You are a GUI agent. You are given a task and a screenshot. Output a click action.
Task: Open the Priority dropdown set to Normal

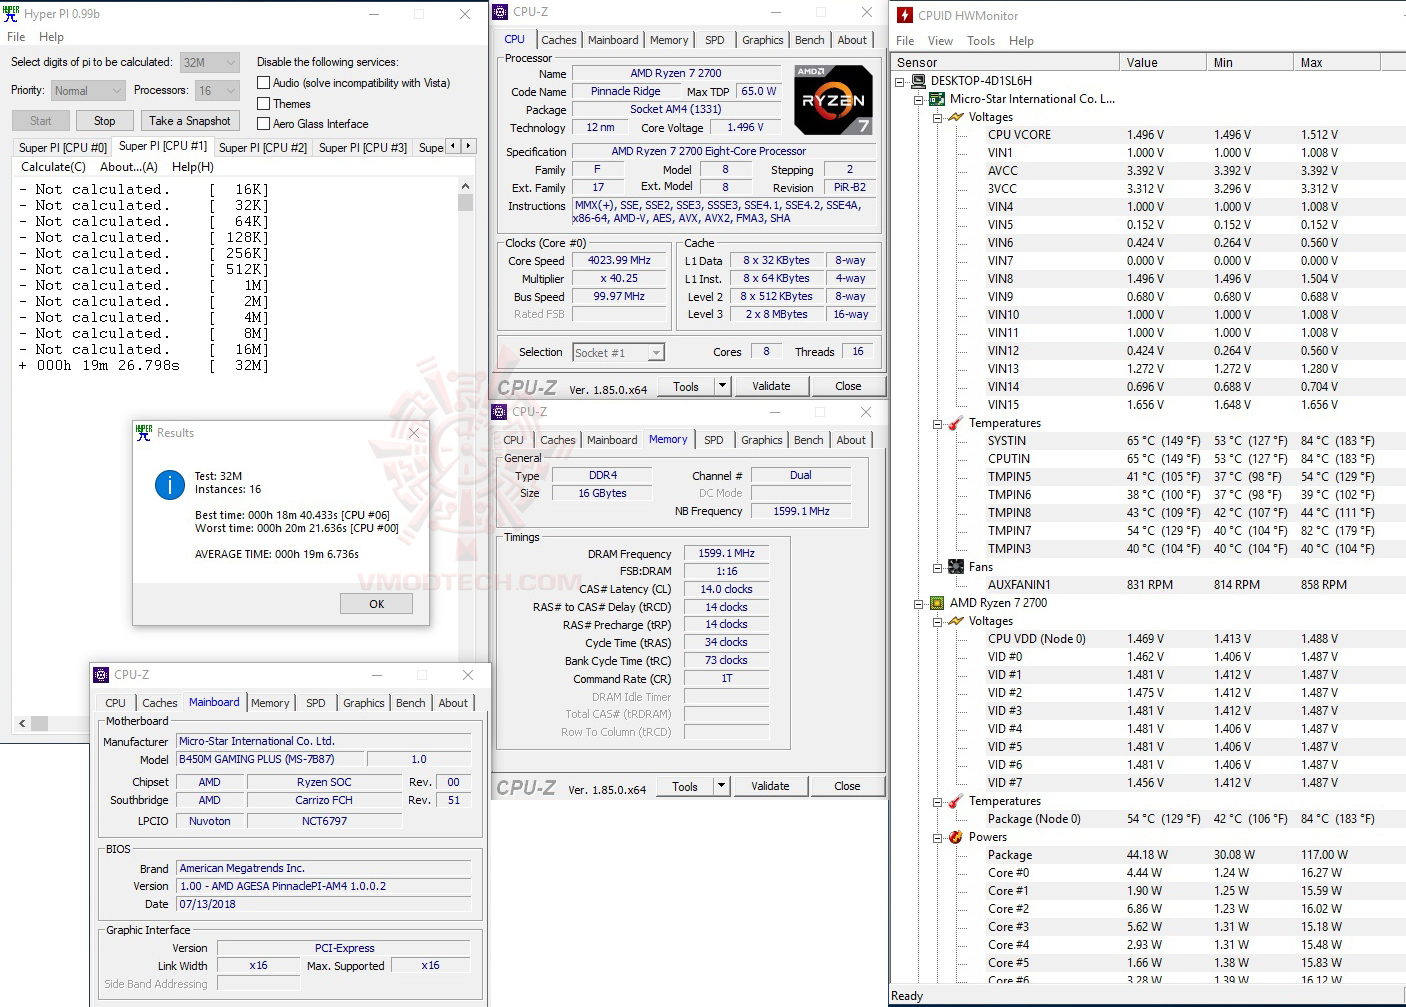[88, 90]
